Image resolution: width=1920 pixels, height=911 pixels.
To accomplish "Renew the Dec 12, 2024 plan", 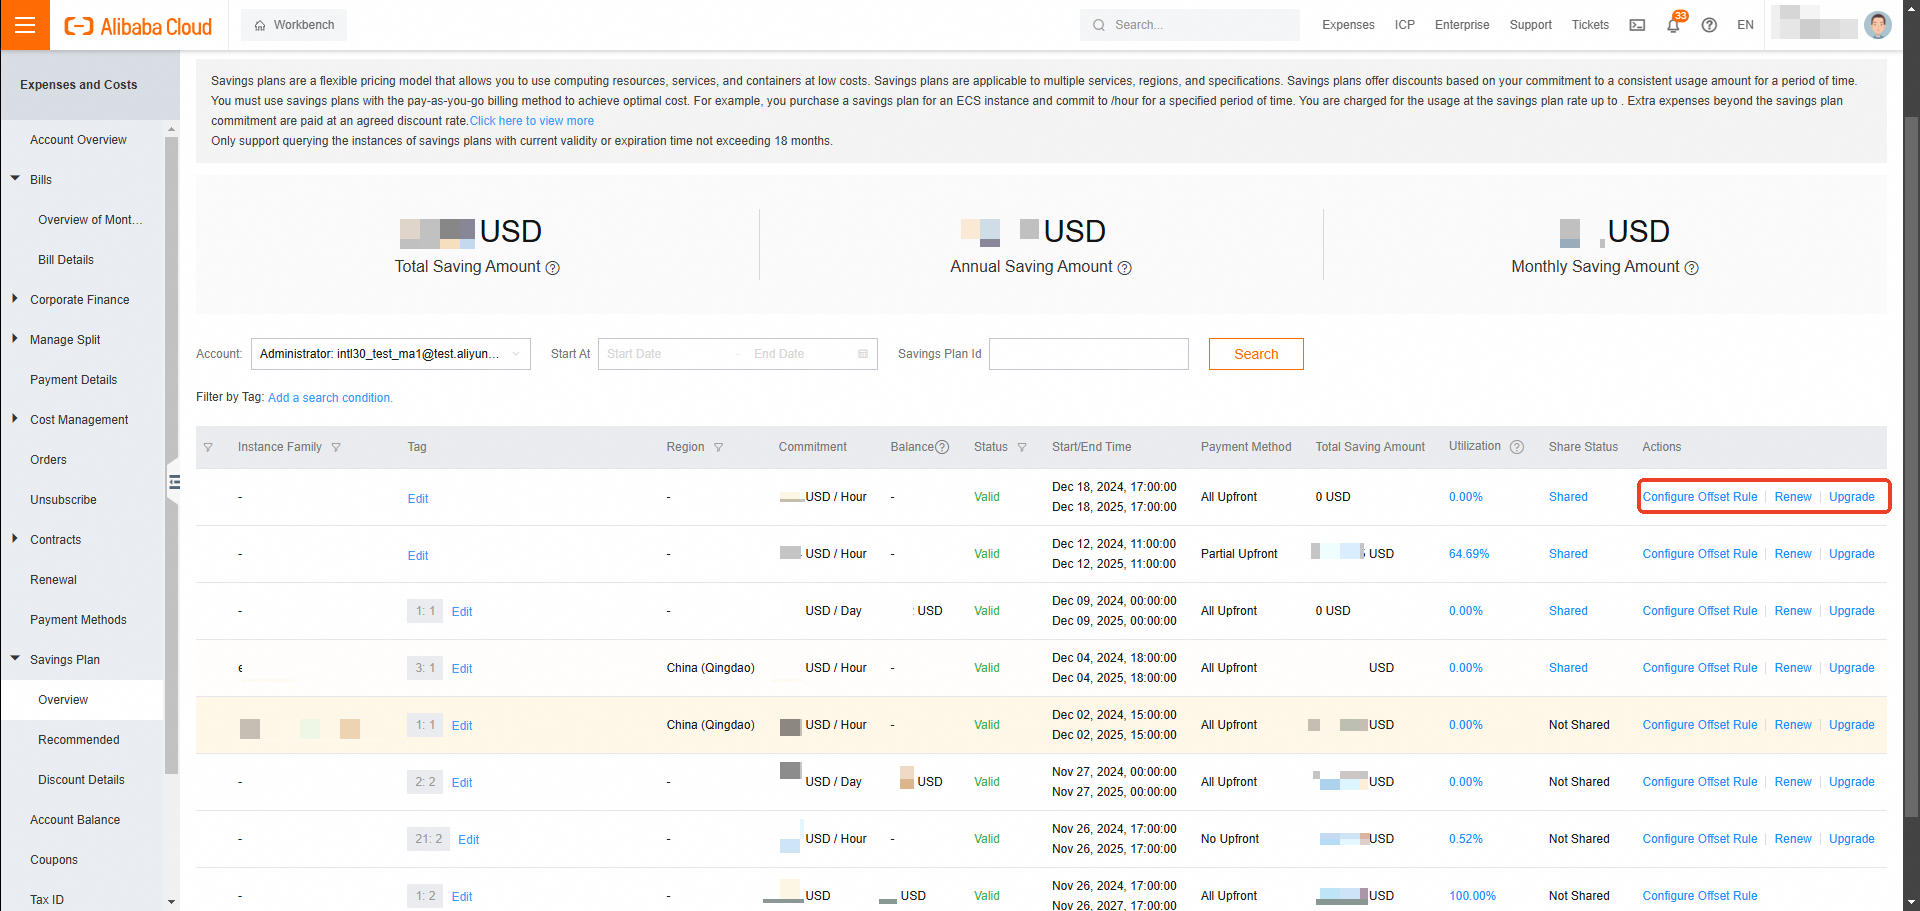I will tap(1793, 554).
